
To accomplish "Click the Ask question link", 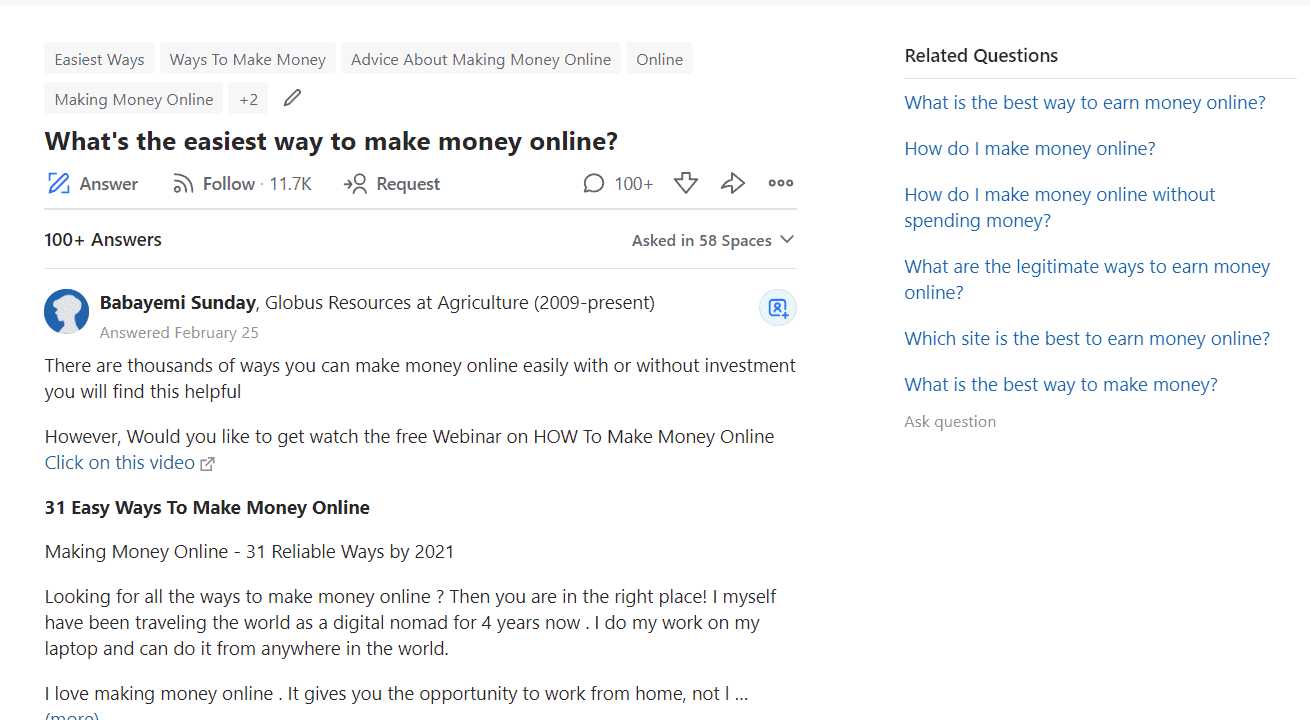I will (950, 422).
